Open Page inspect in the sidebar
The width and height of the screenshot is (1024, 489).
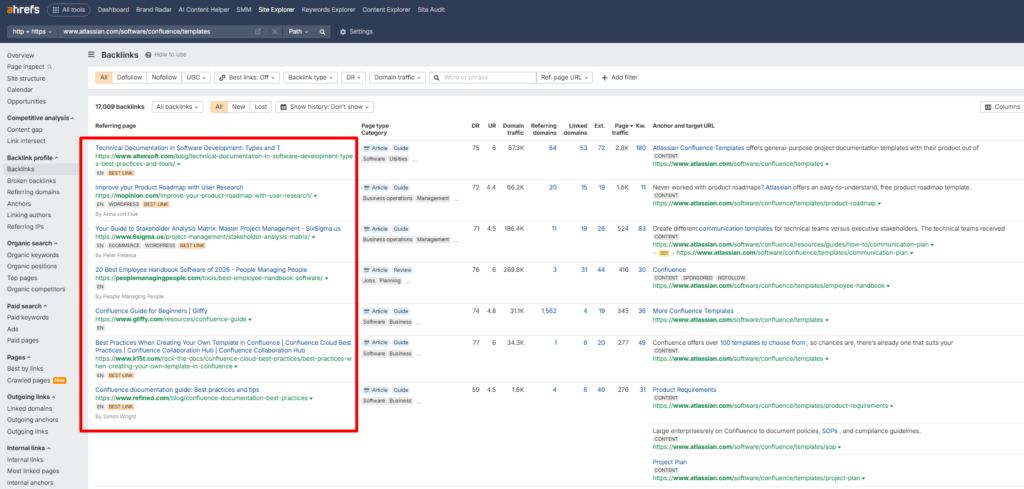point(28,67)
